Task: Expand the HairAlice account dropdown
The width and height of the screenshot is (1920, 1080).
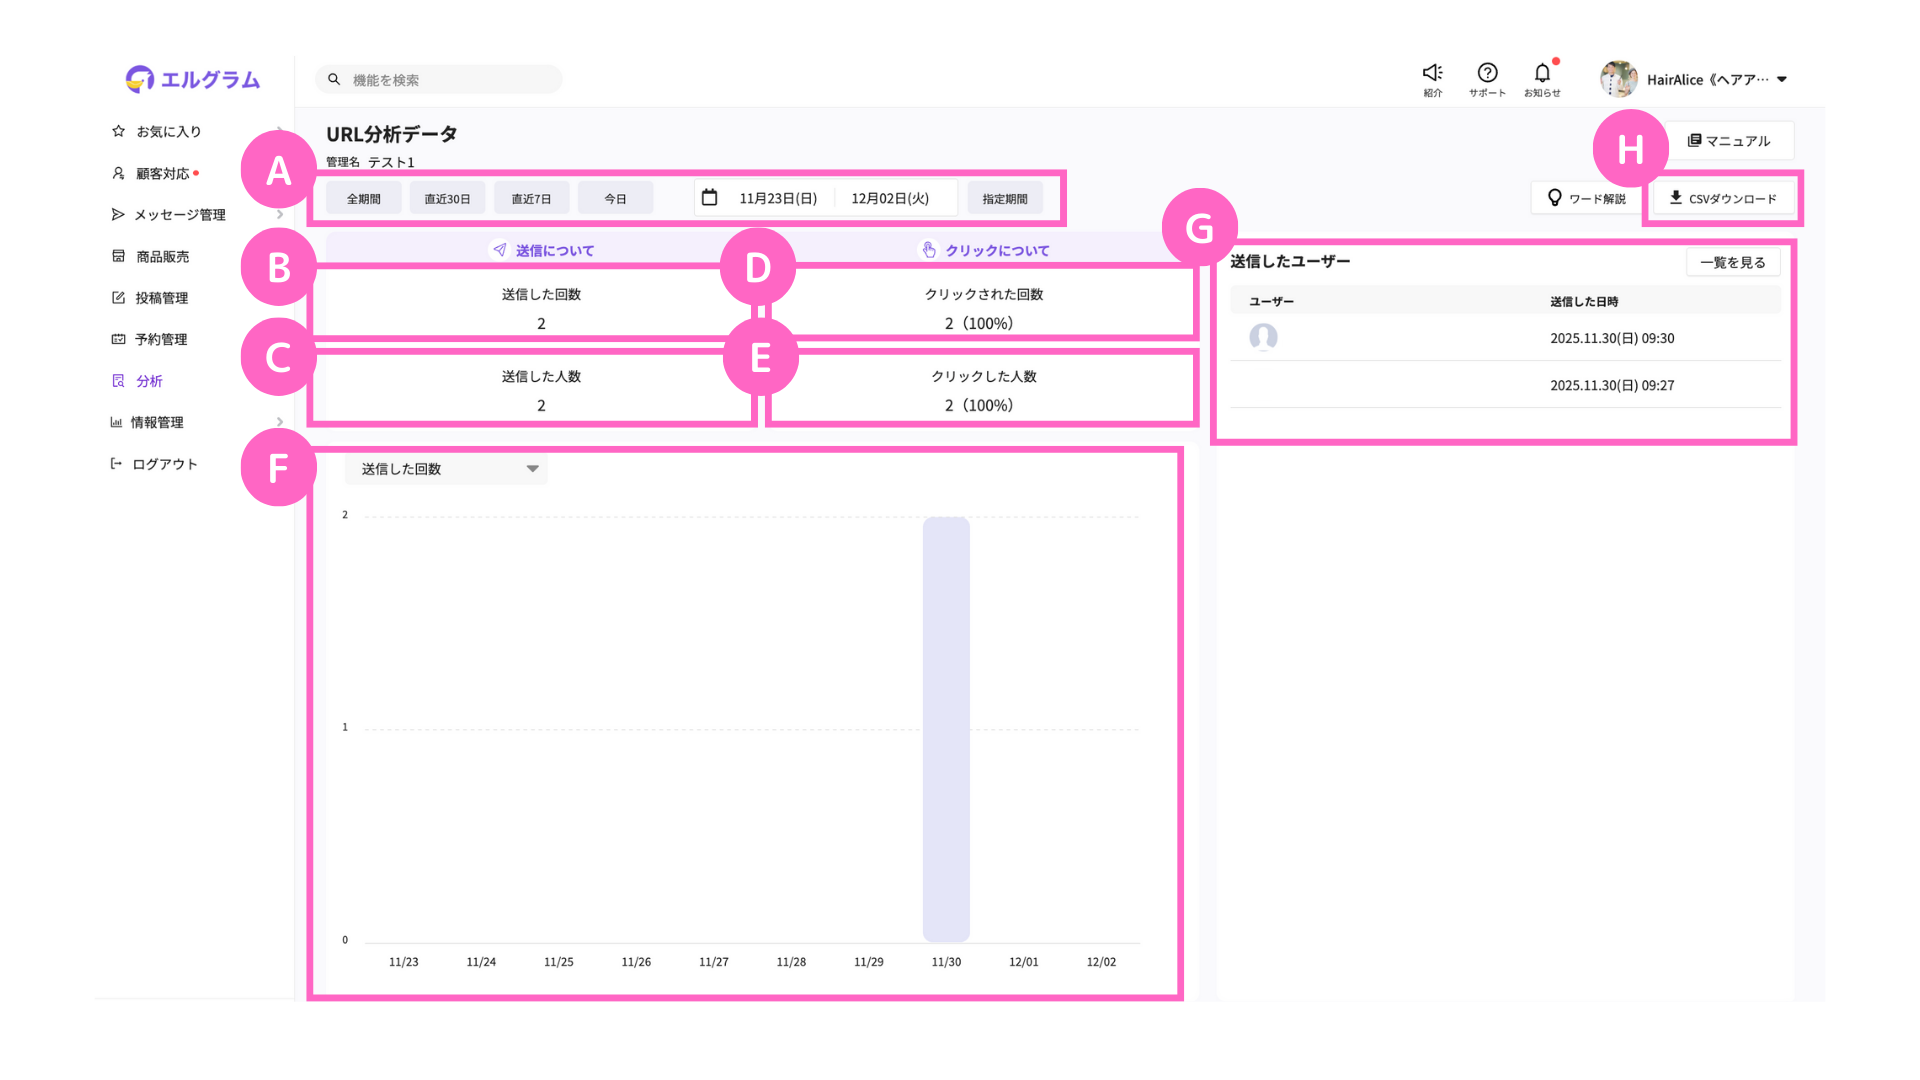Action: coord(1782,80)
